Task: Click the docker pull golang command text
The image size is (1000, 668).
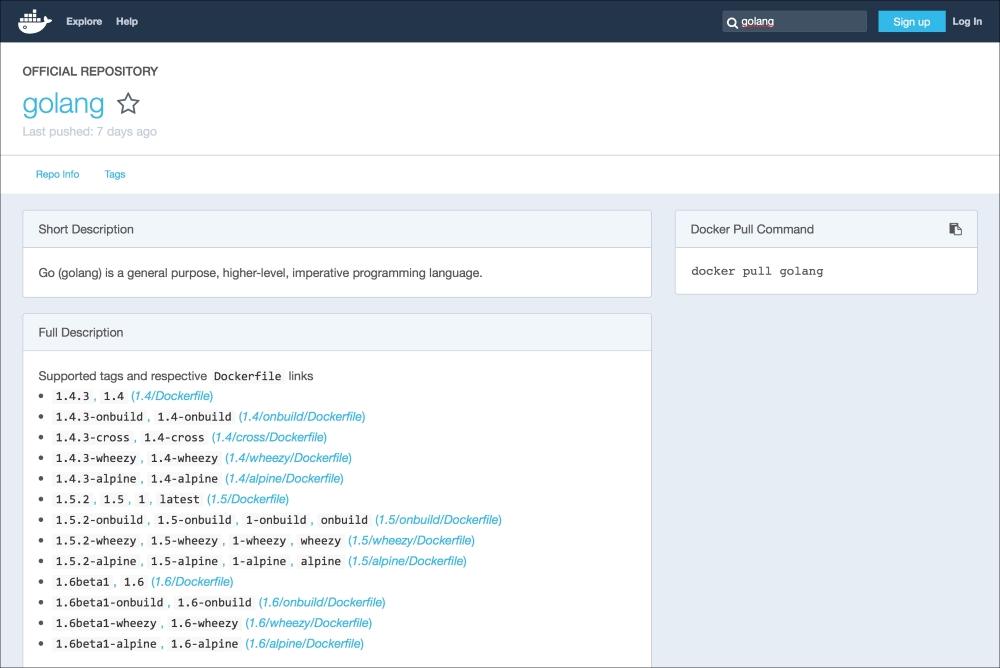Action: click(757, 271)
